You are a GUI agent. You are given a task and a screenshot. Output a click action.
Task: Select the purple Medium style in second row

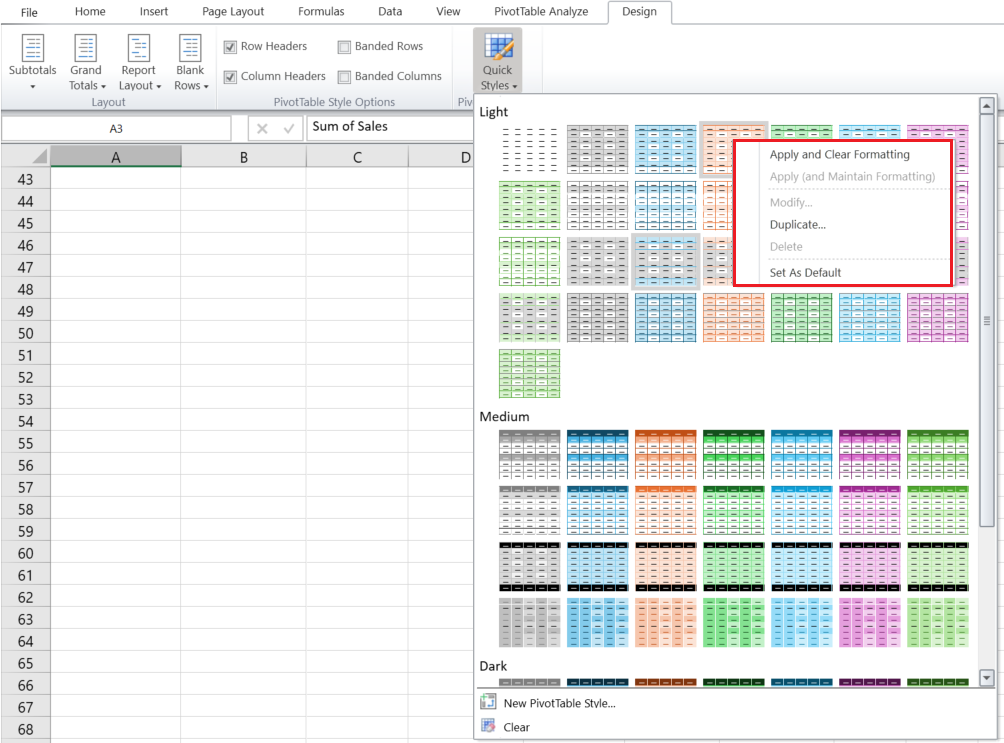(870, 510)
